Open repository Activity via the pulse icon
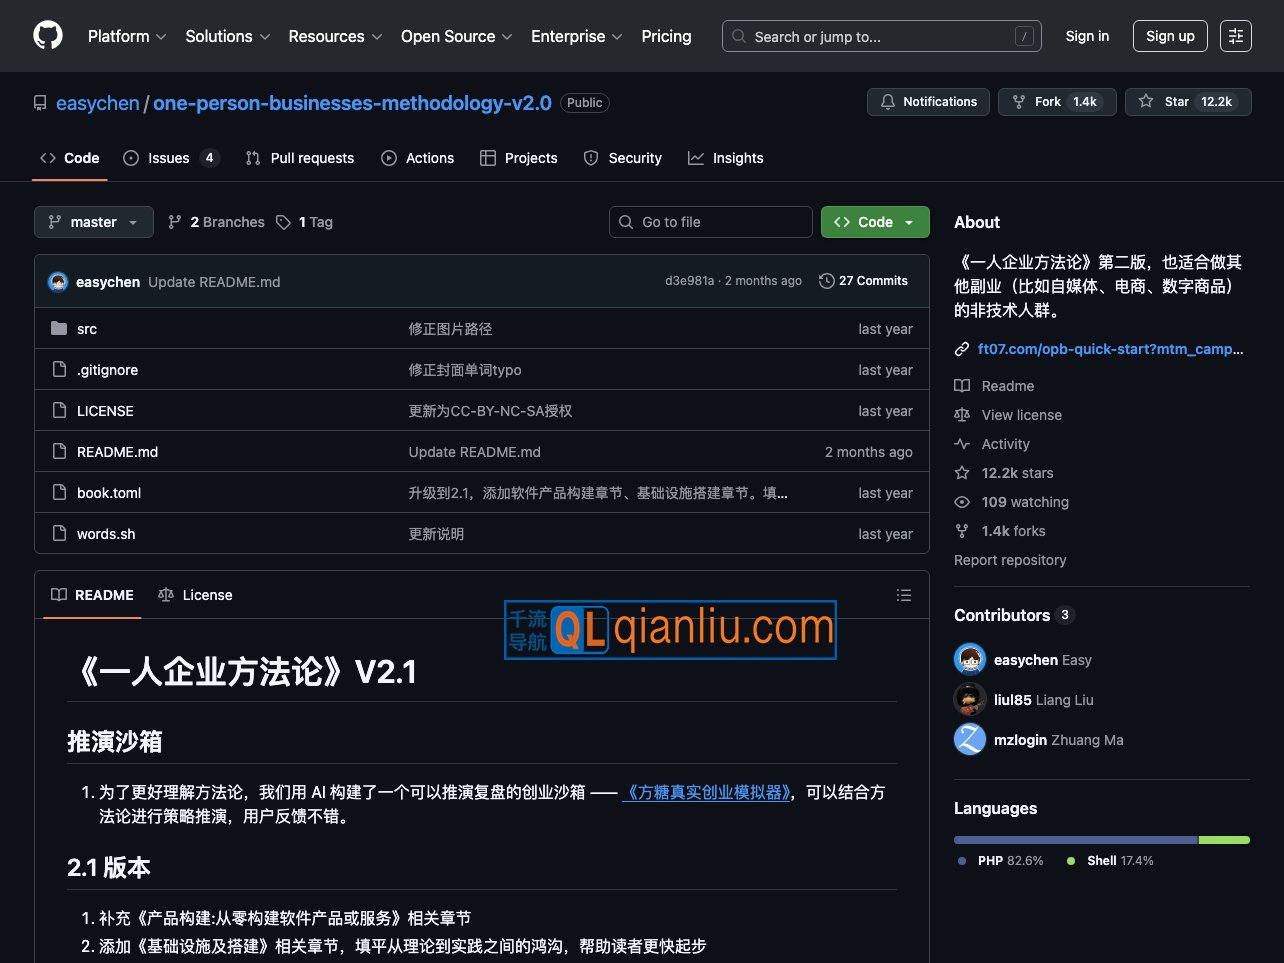The image size is (1284, 963). coord(961,443)
